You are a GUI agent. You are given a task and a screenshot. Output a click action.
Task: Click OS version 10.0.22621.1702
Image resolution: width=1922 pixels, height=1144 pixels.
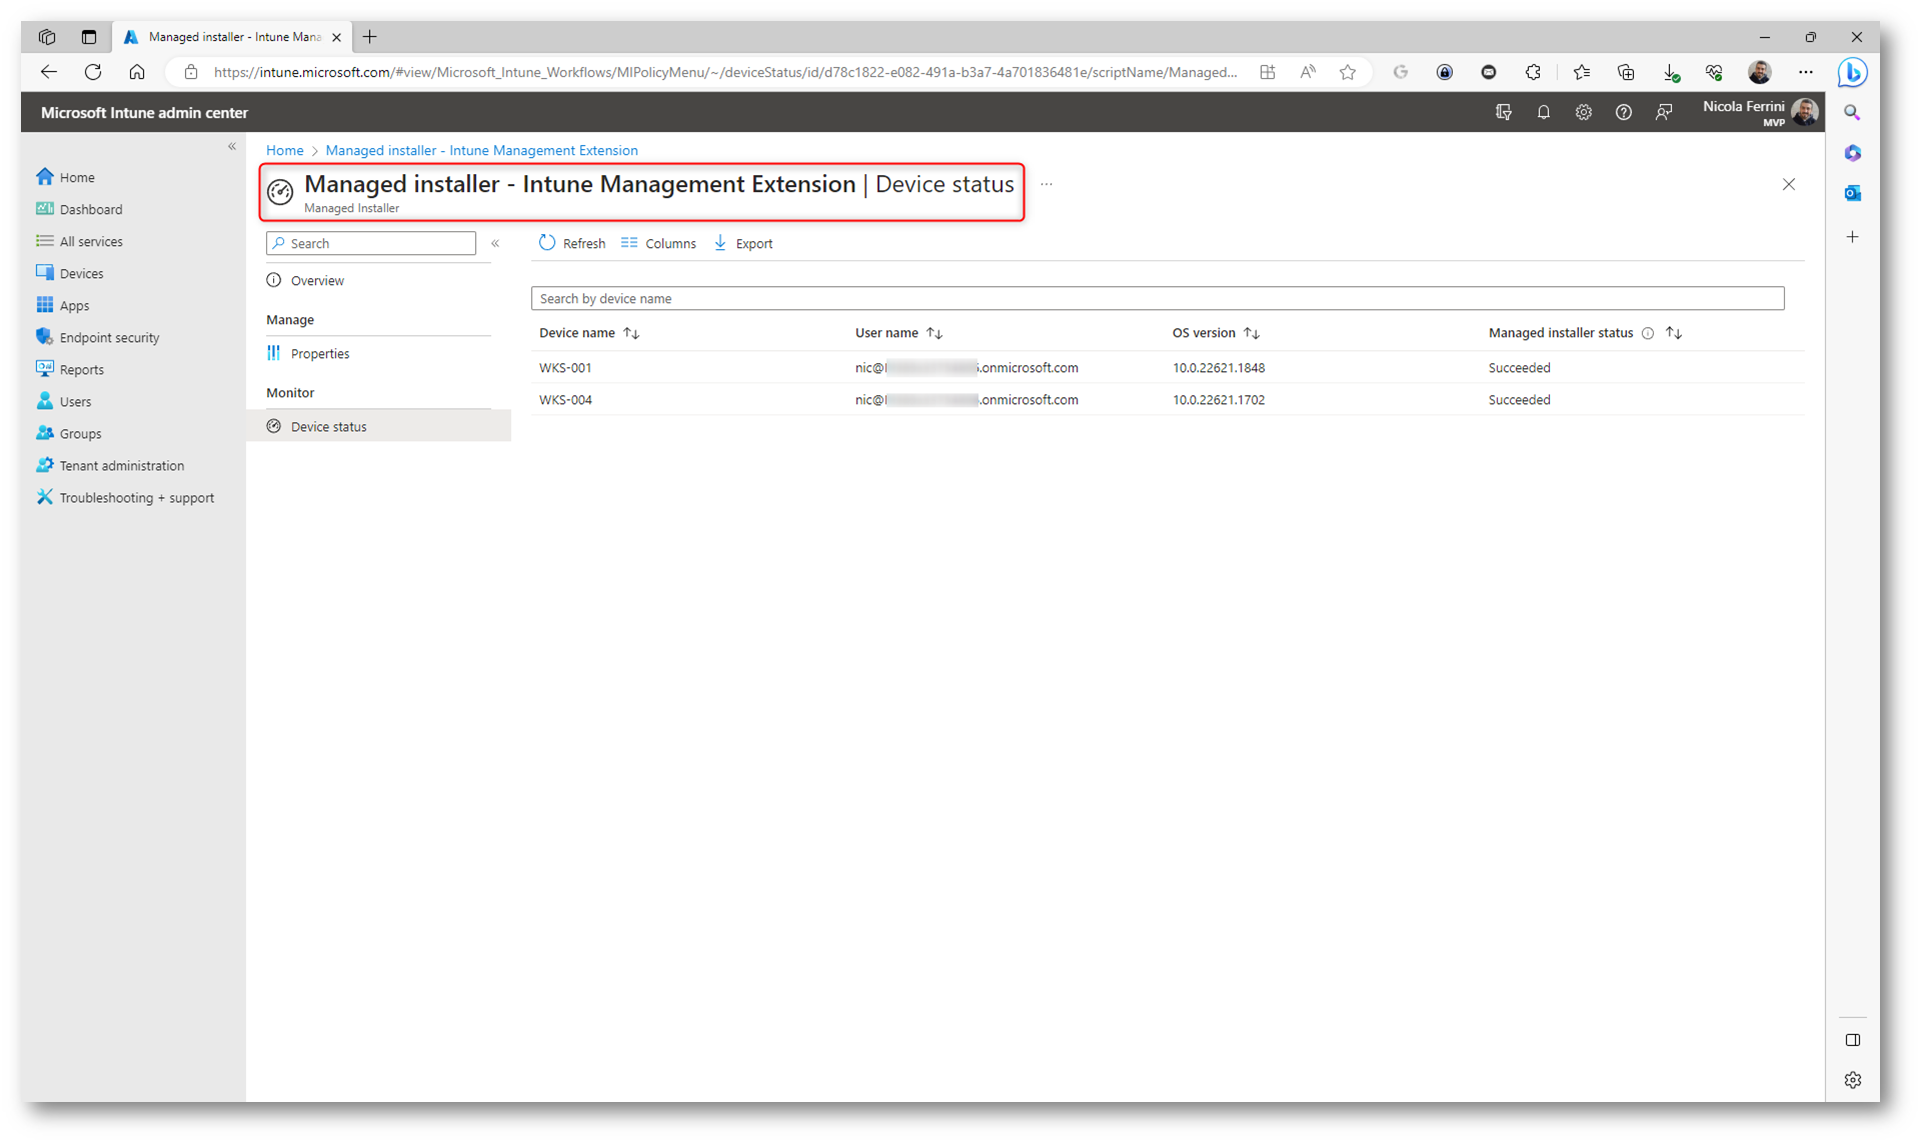click(1218, 400)
